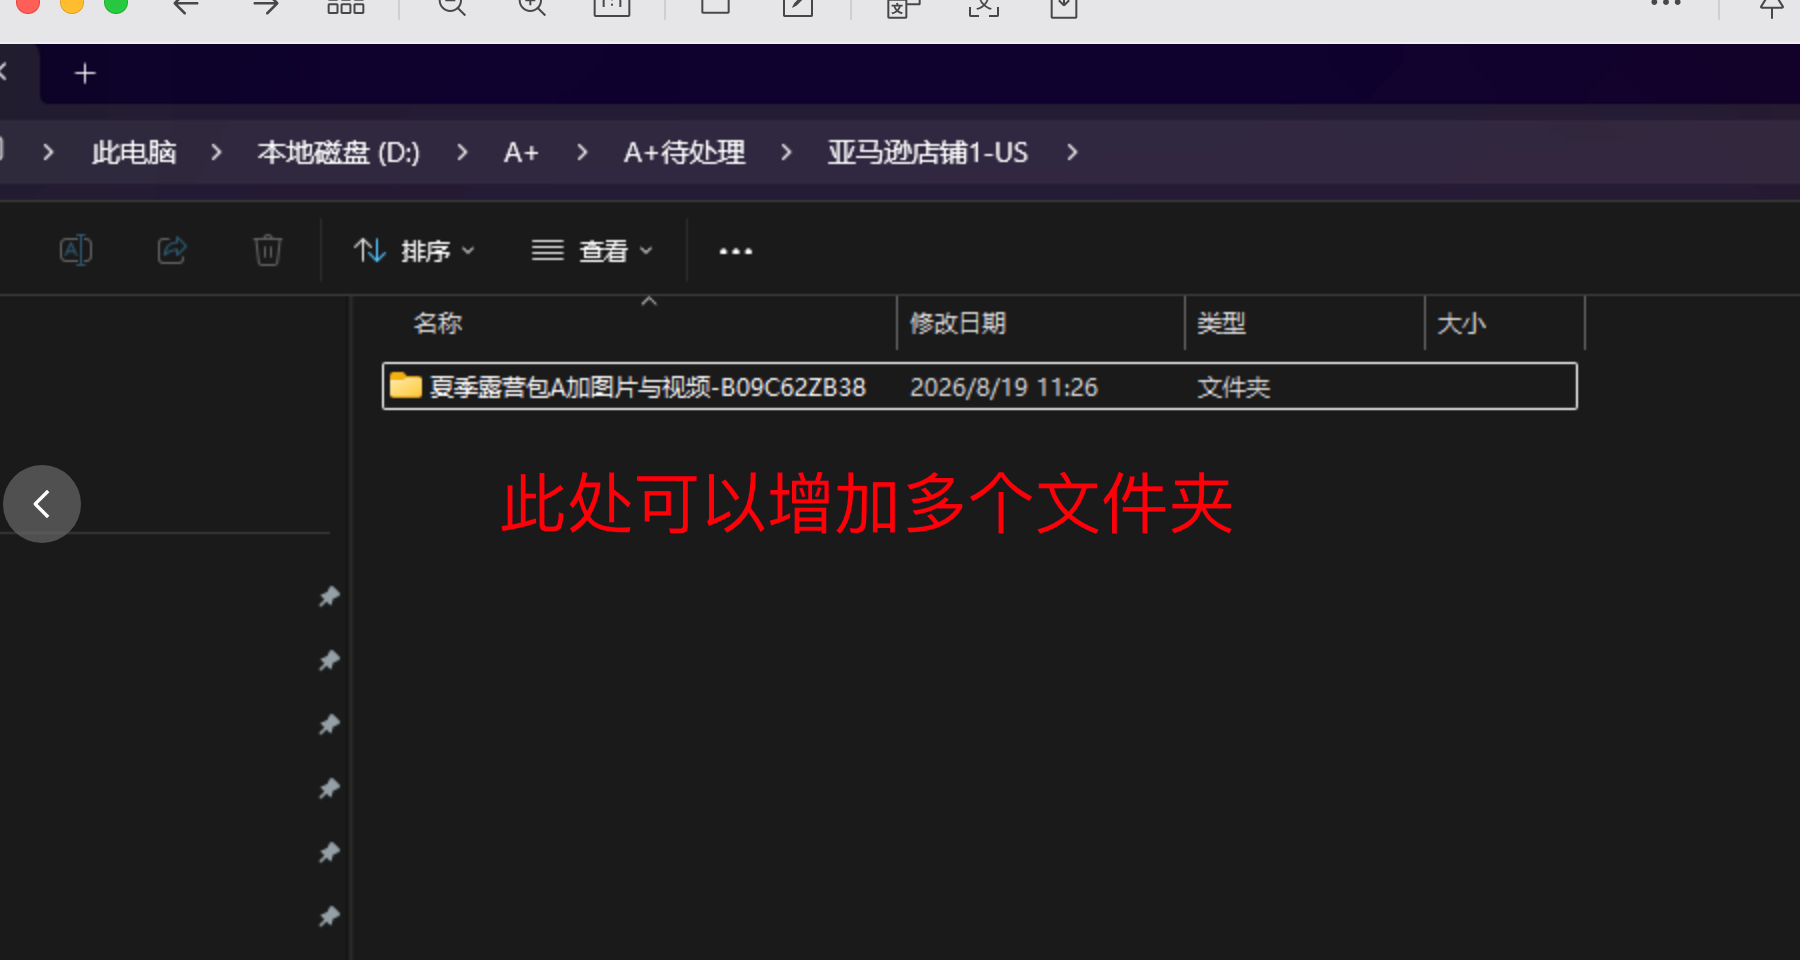Click the pin icon in viewer toolbar
The height and width of the screenshot is (960, 1800).
click(1771, 7)
